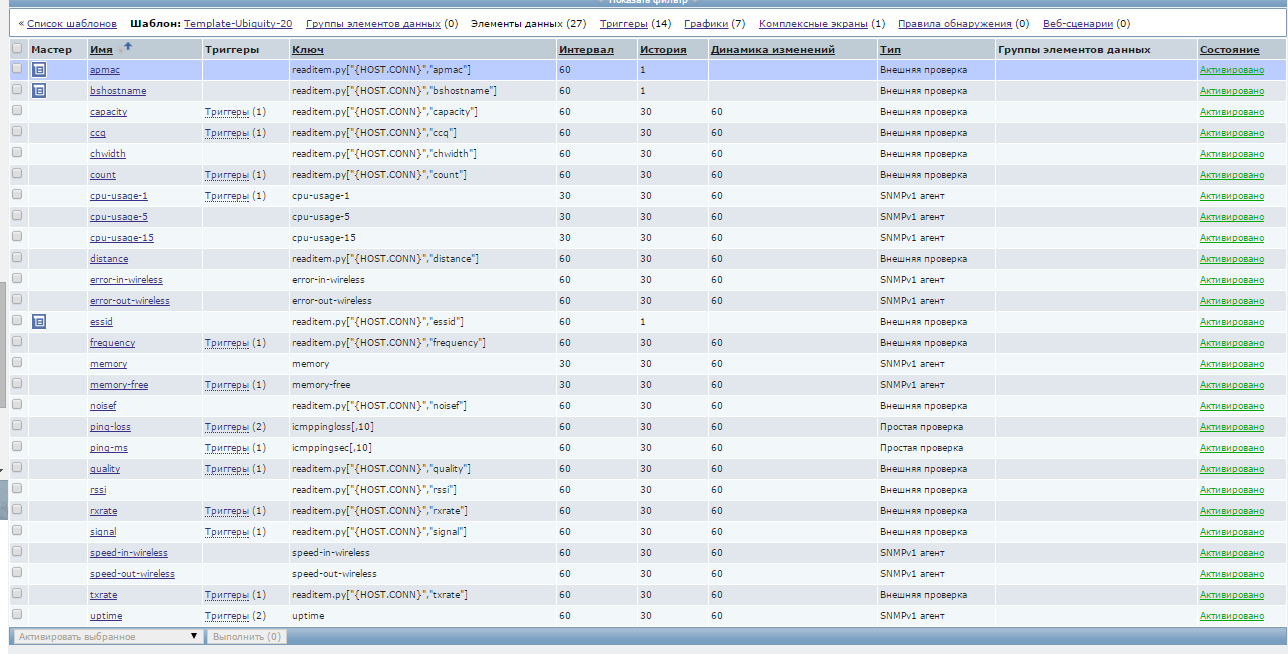The height and width of the screenshot is (654, 1288).
Task: Open the signal item
Action: 103,532
